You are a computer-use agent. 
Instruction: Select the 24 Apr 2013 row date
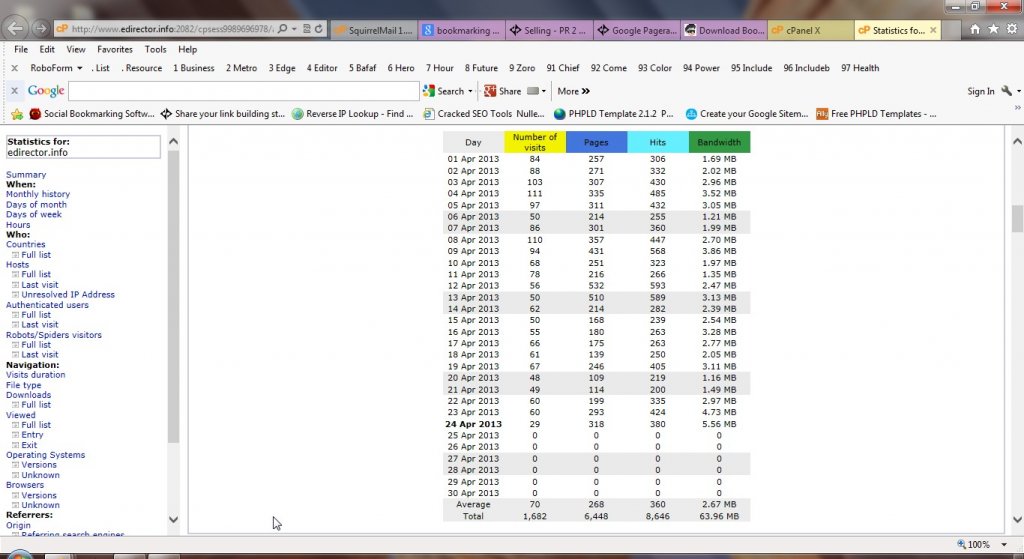473,424
